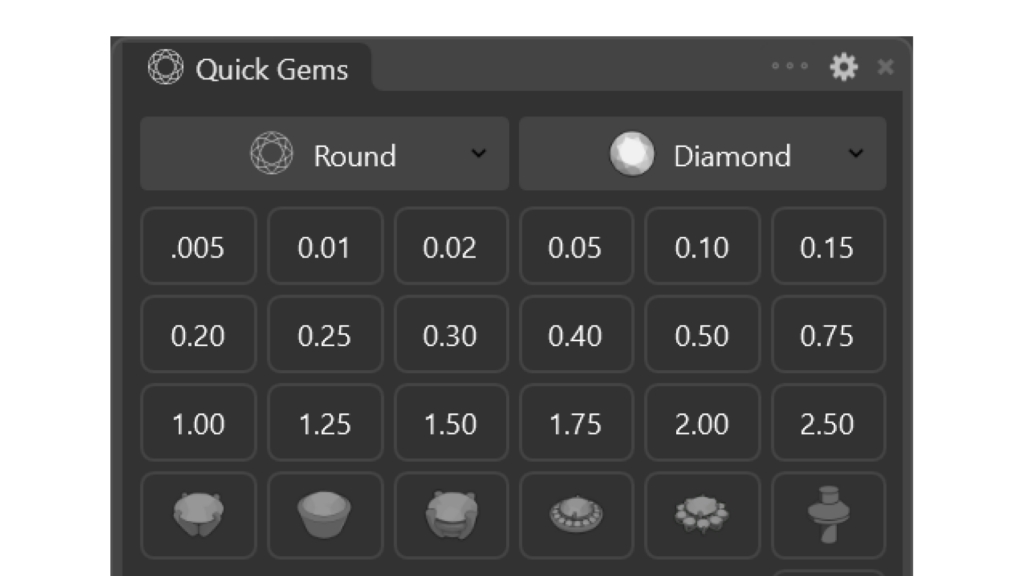Select the 2.50 carat size
Viewport: 1024px width, 576px height.
(x=828, y=423)
